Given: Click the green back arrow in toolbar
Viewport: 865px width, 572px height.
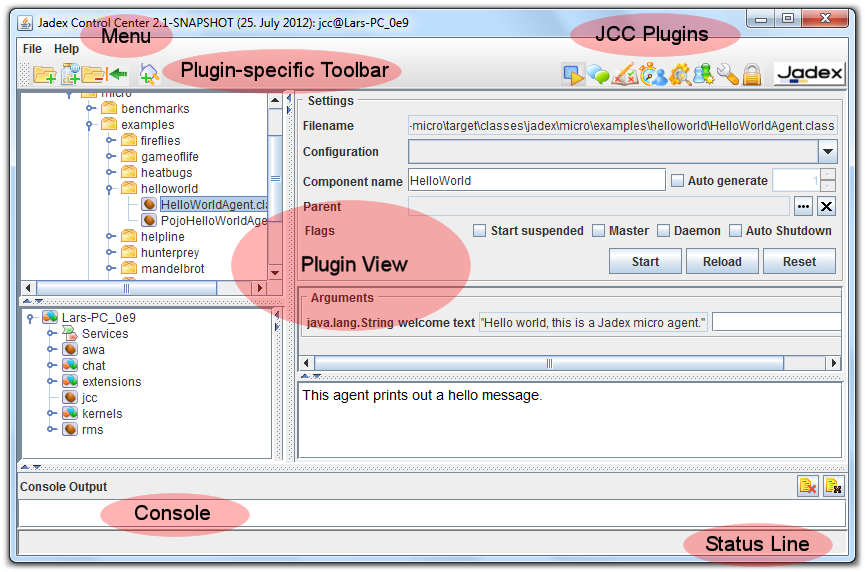Looking at the screenshot, I should point(119,74).
